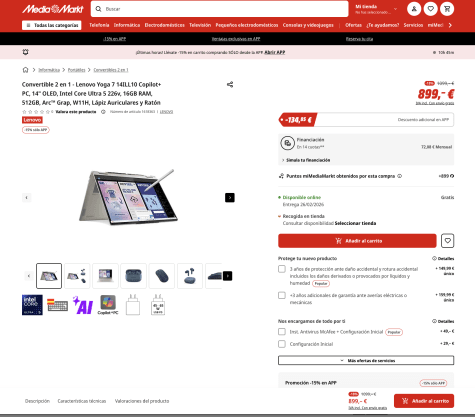Check 3 años de protección accidental option
This screenshot has width=475, height=417.
282,269
